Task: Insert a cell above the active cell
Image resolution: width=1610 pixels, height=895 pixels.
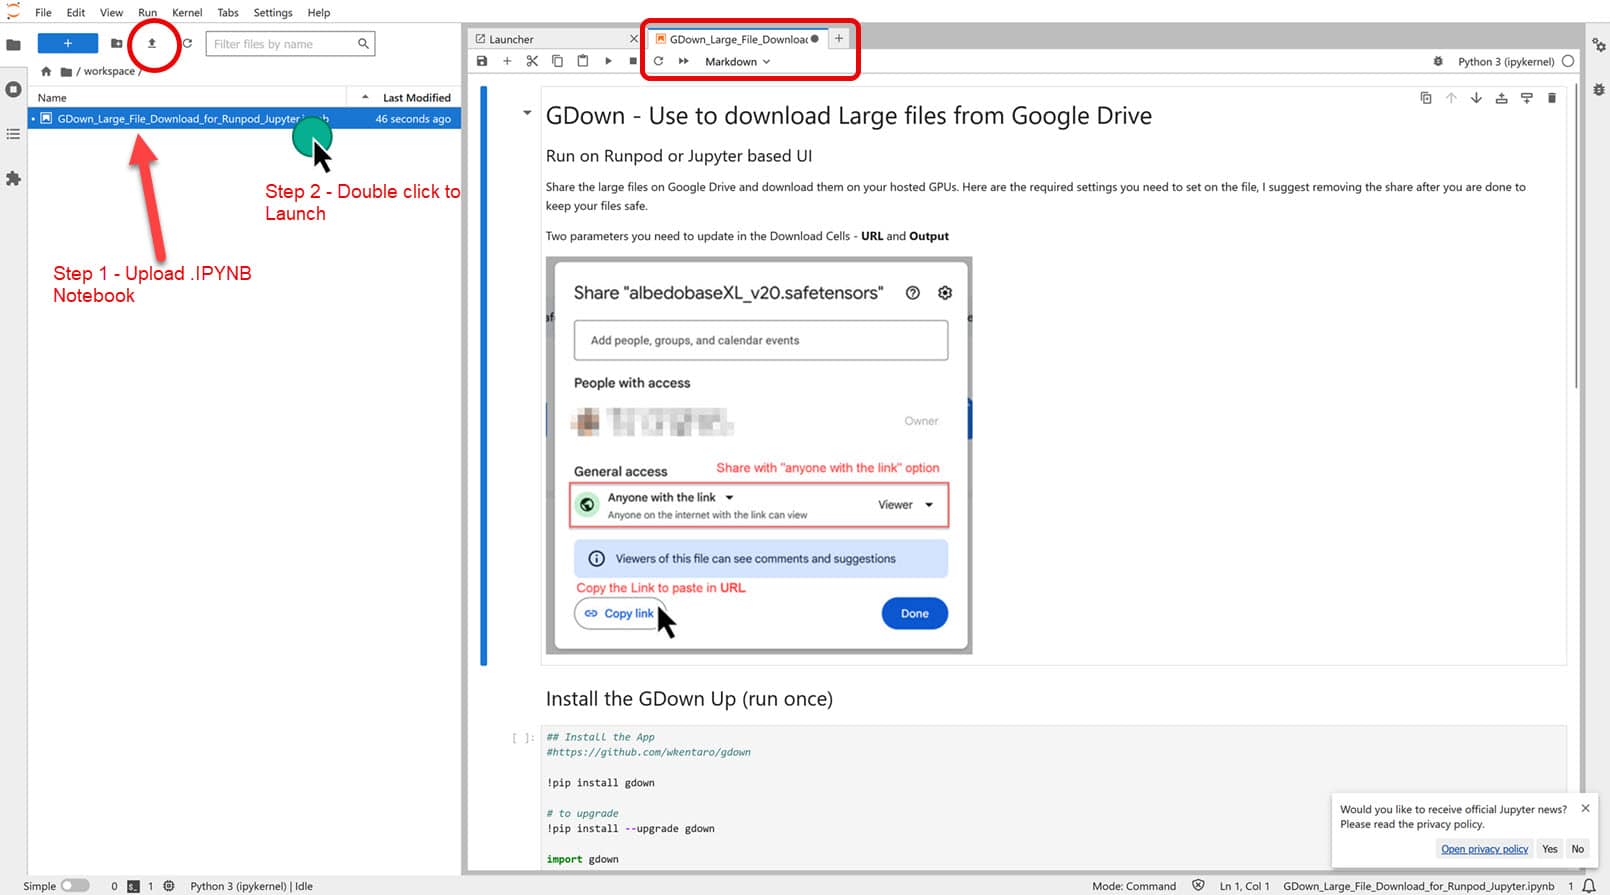Action: coord(1501,98)
